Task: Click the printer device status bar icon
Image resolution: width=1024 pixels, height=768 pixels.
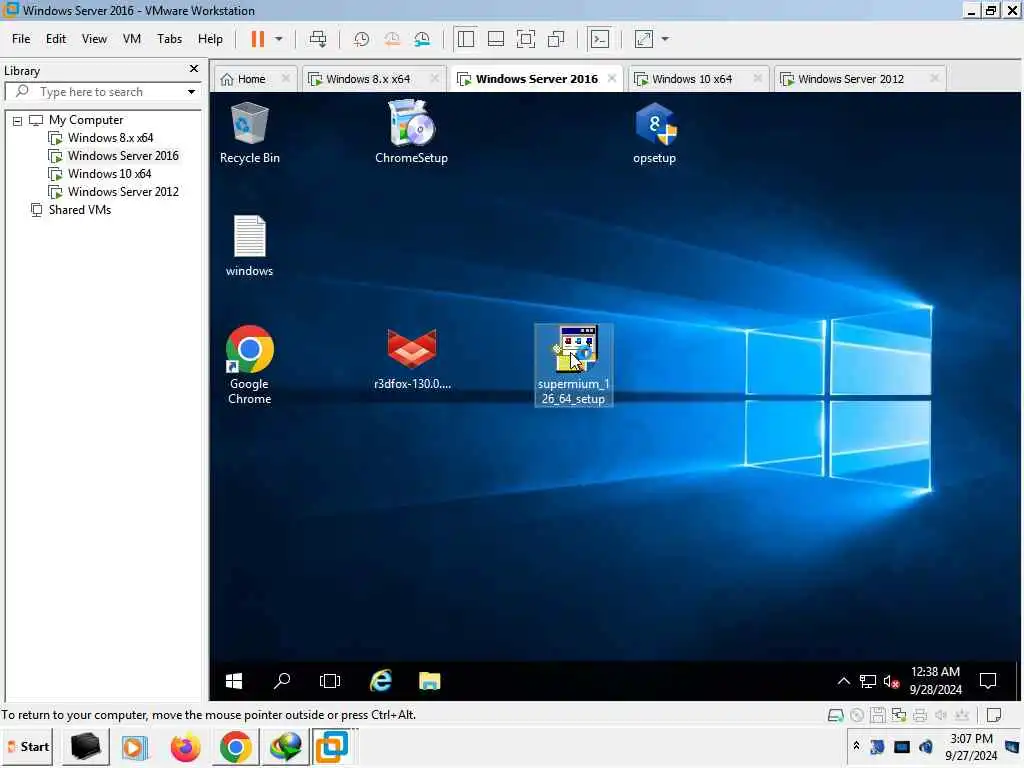Action: pyautogui.click(x=920, y=715)
